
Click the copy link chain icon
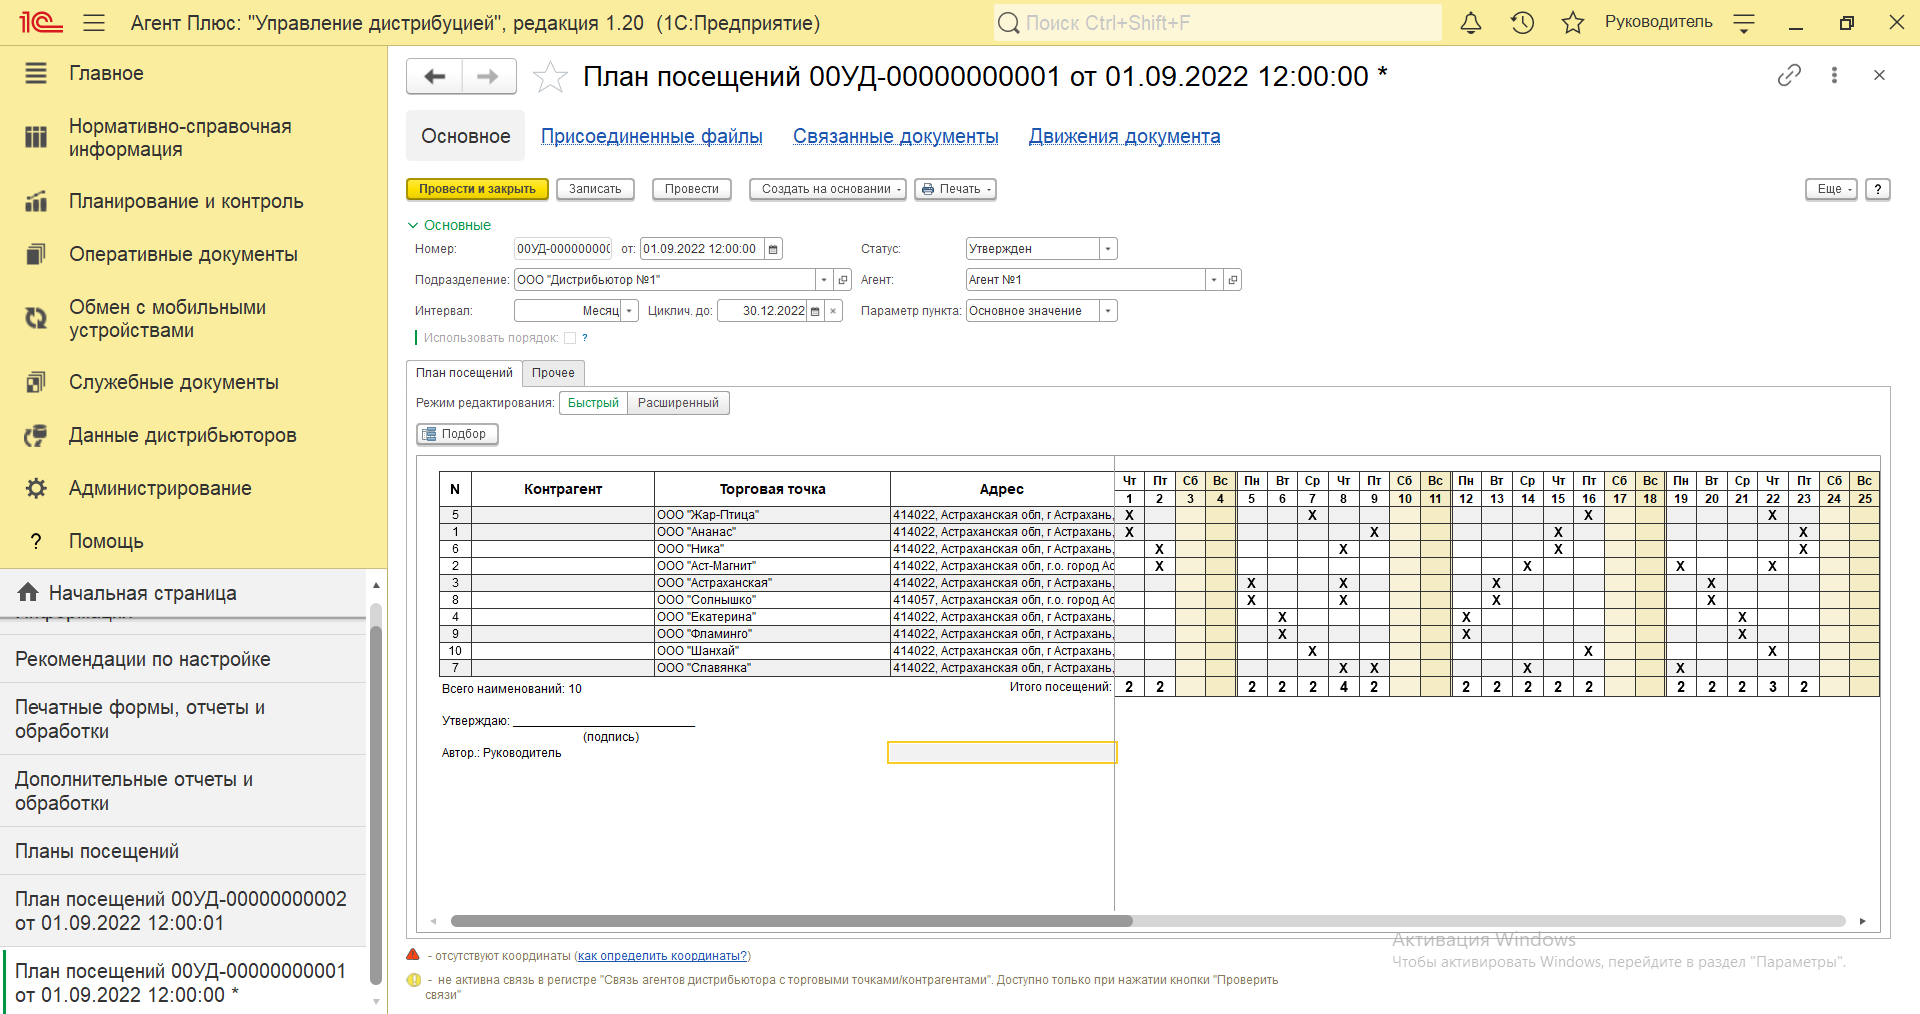click(1789, 75)
